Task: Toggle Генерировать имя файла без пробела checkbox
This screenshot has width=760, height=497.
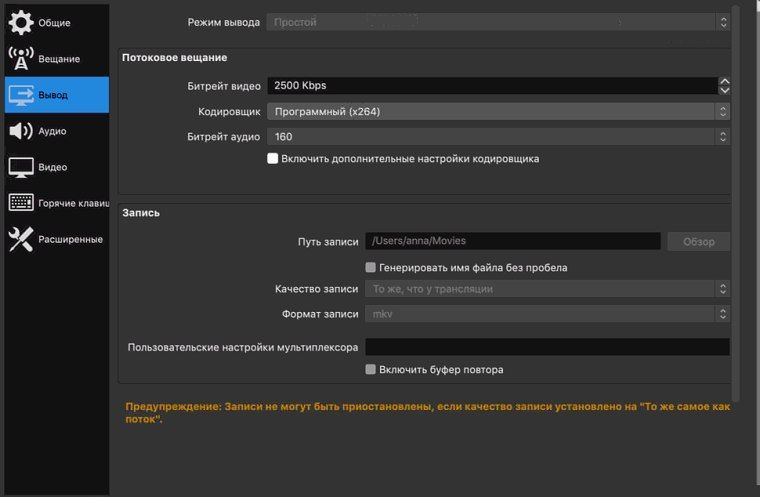Action: (370, 267)
